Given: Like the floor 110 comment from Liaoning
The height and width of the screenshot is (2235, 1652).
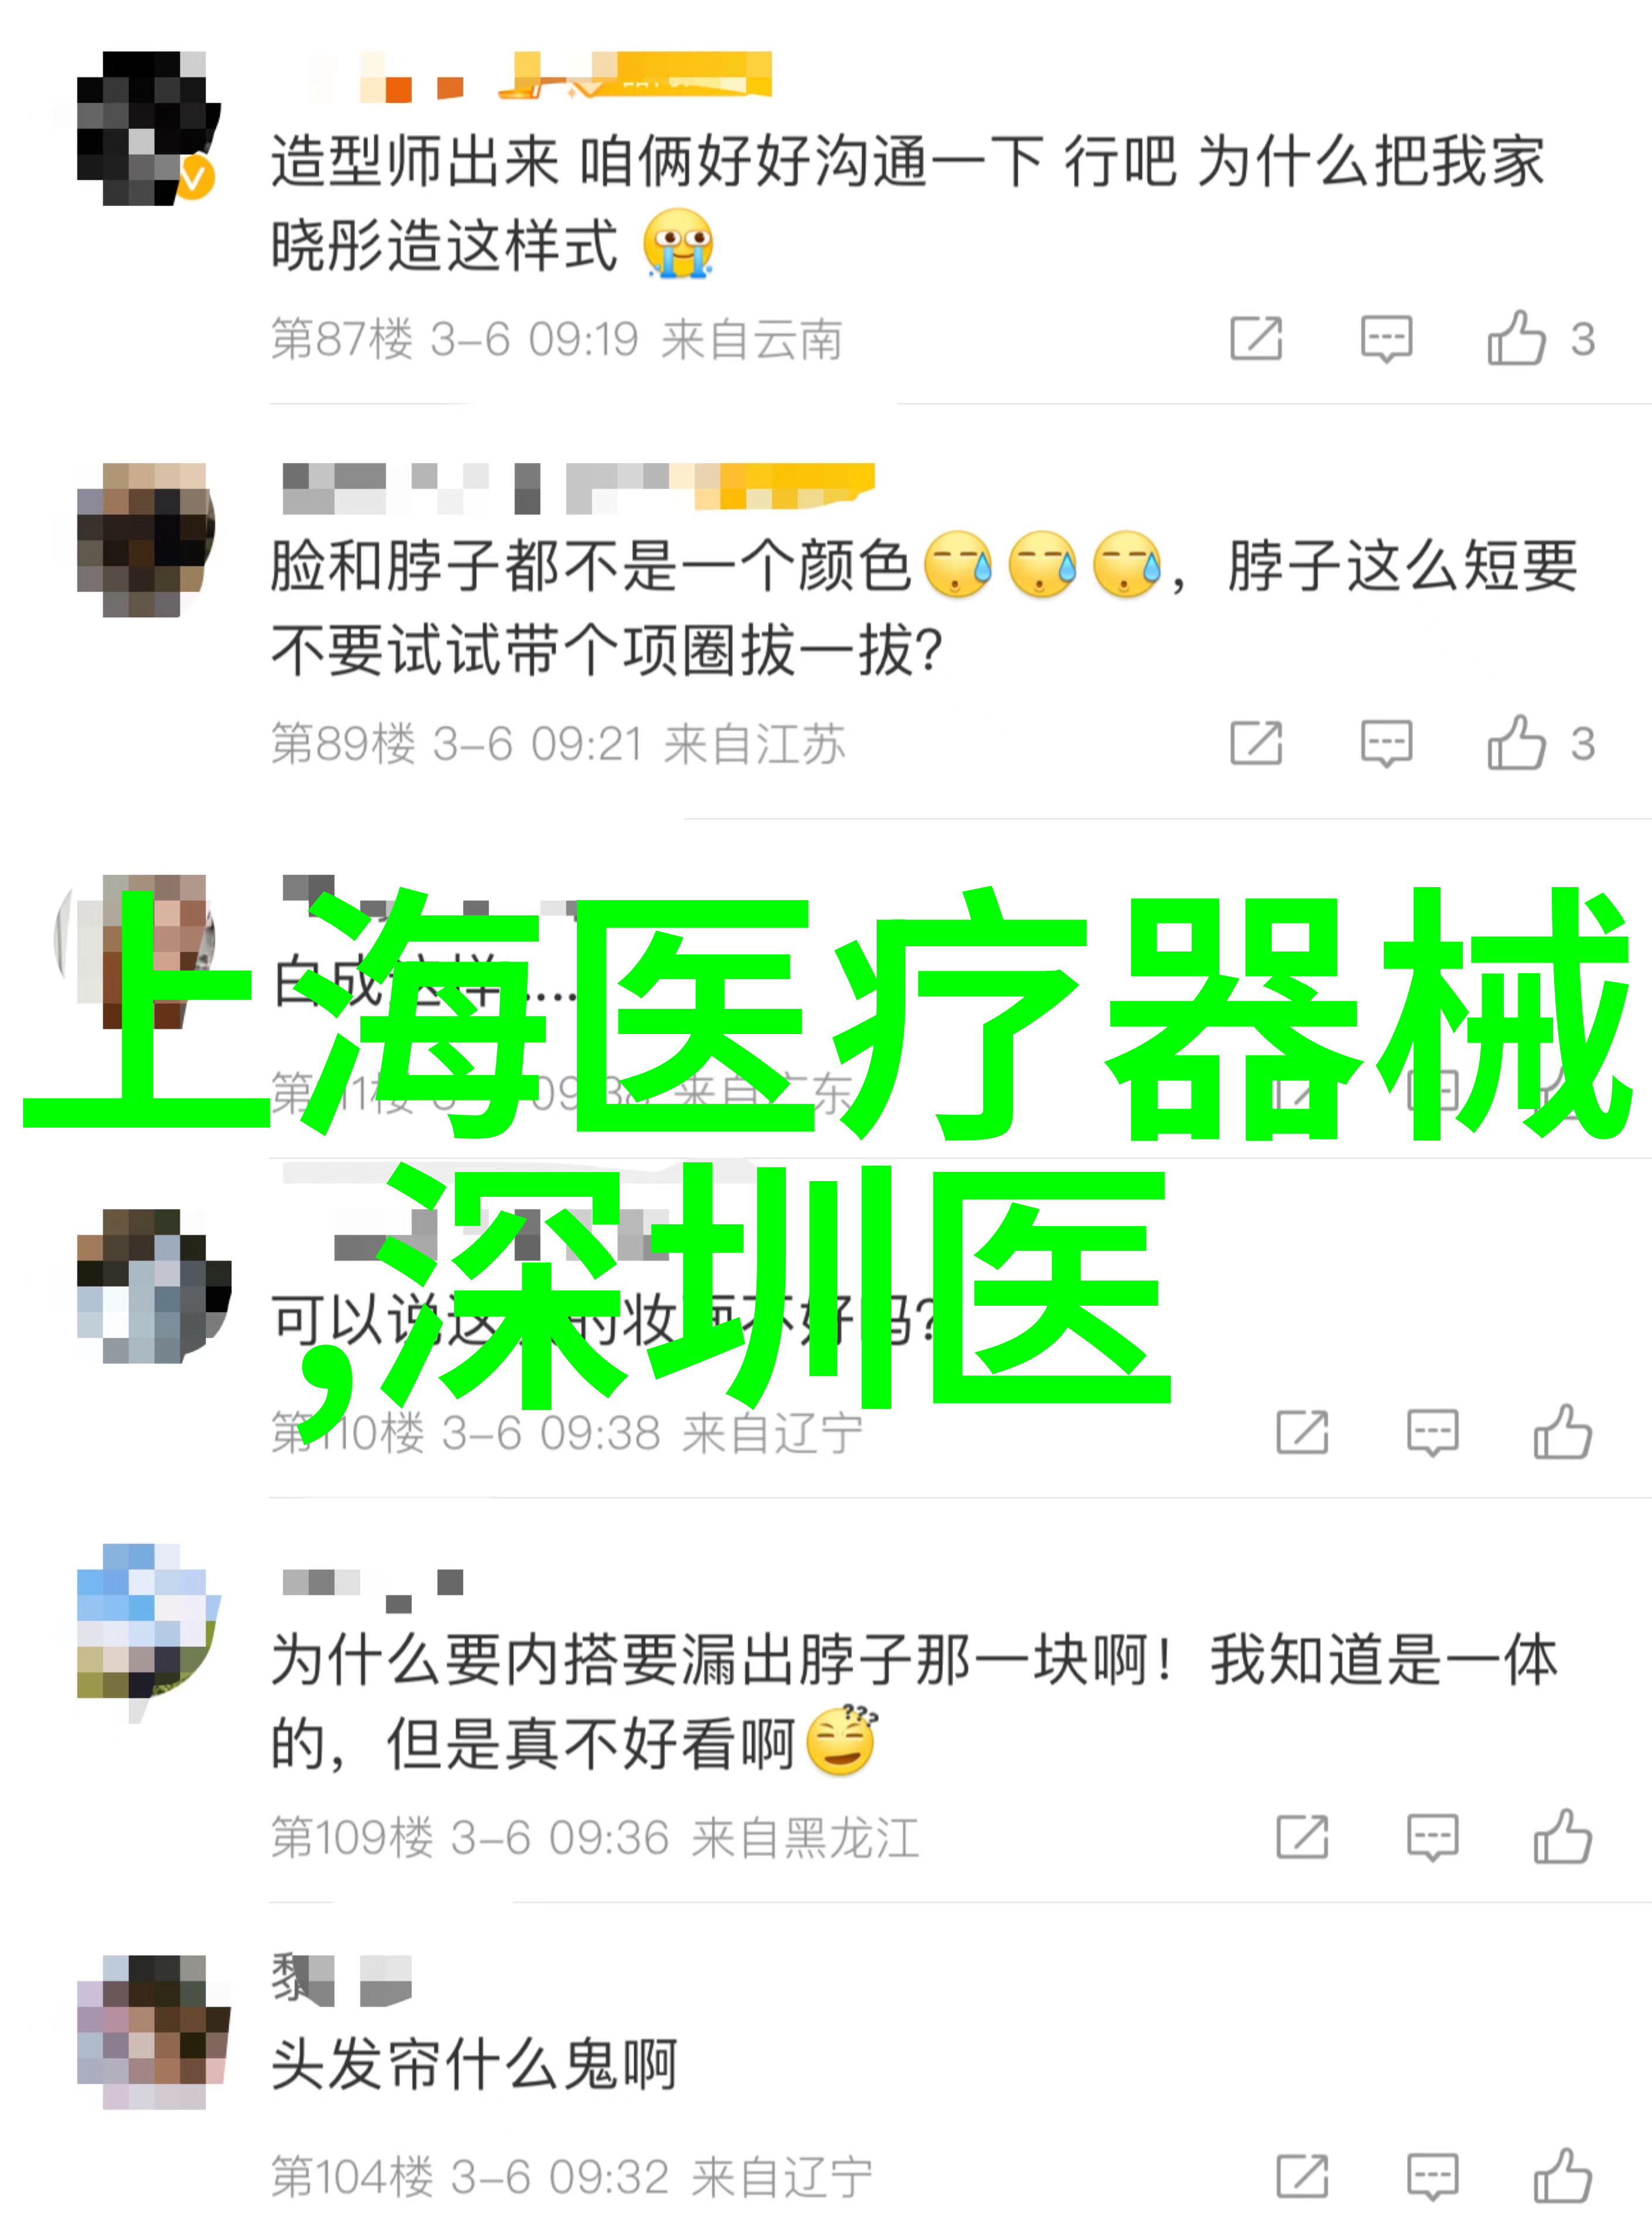Looking at the screenshot, I should tap(1563, 1432).
